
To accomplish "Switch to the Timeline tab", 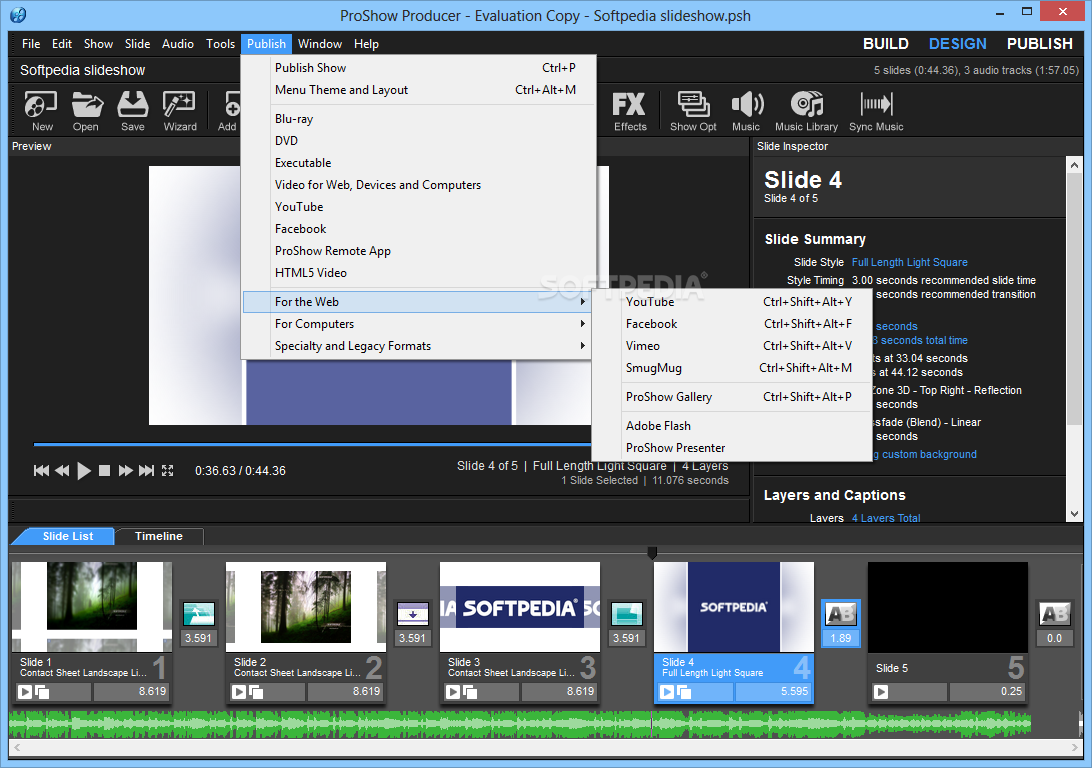I will tap(159, 536).
